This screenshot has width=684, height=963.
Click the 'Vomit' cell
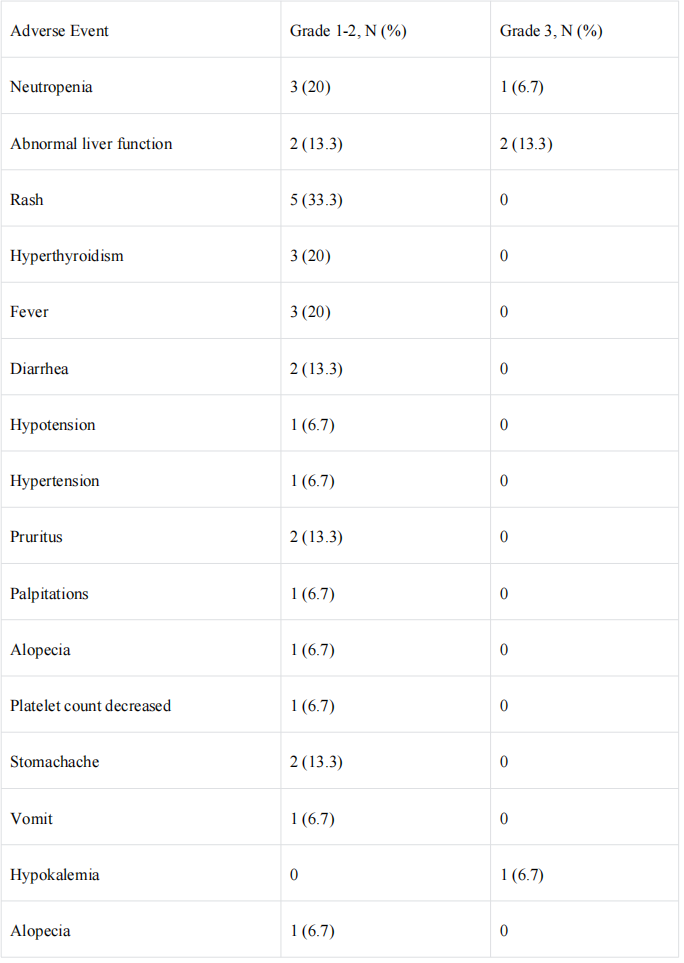pos(31,819)
